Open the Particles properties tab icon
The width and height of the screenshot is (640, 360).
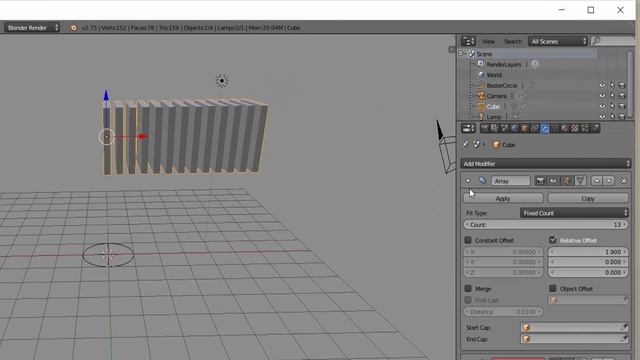[585, 129]
